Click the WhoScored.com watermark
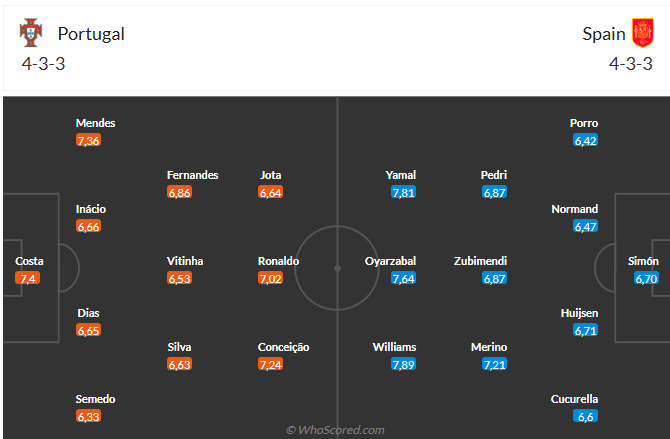 pyautogui.click(x=335, y=430)
